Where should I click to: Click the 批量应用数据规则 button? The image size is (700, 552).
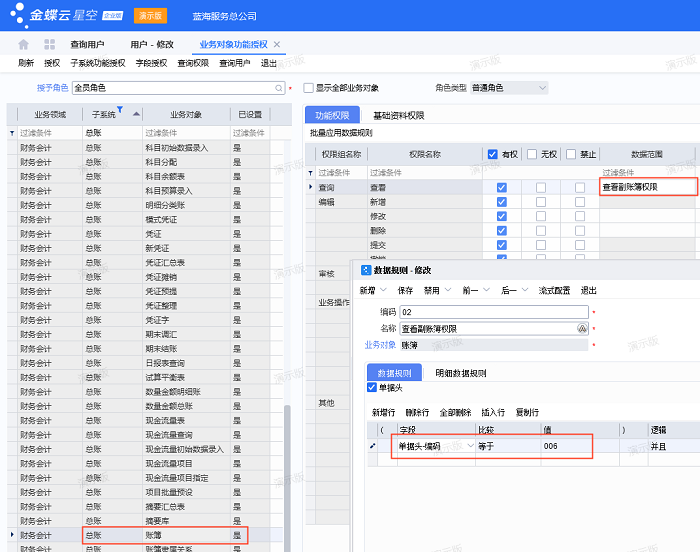[x=341, y=133]
